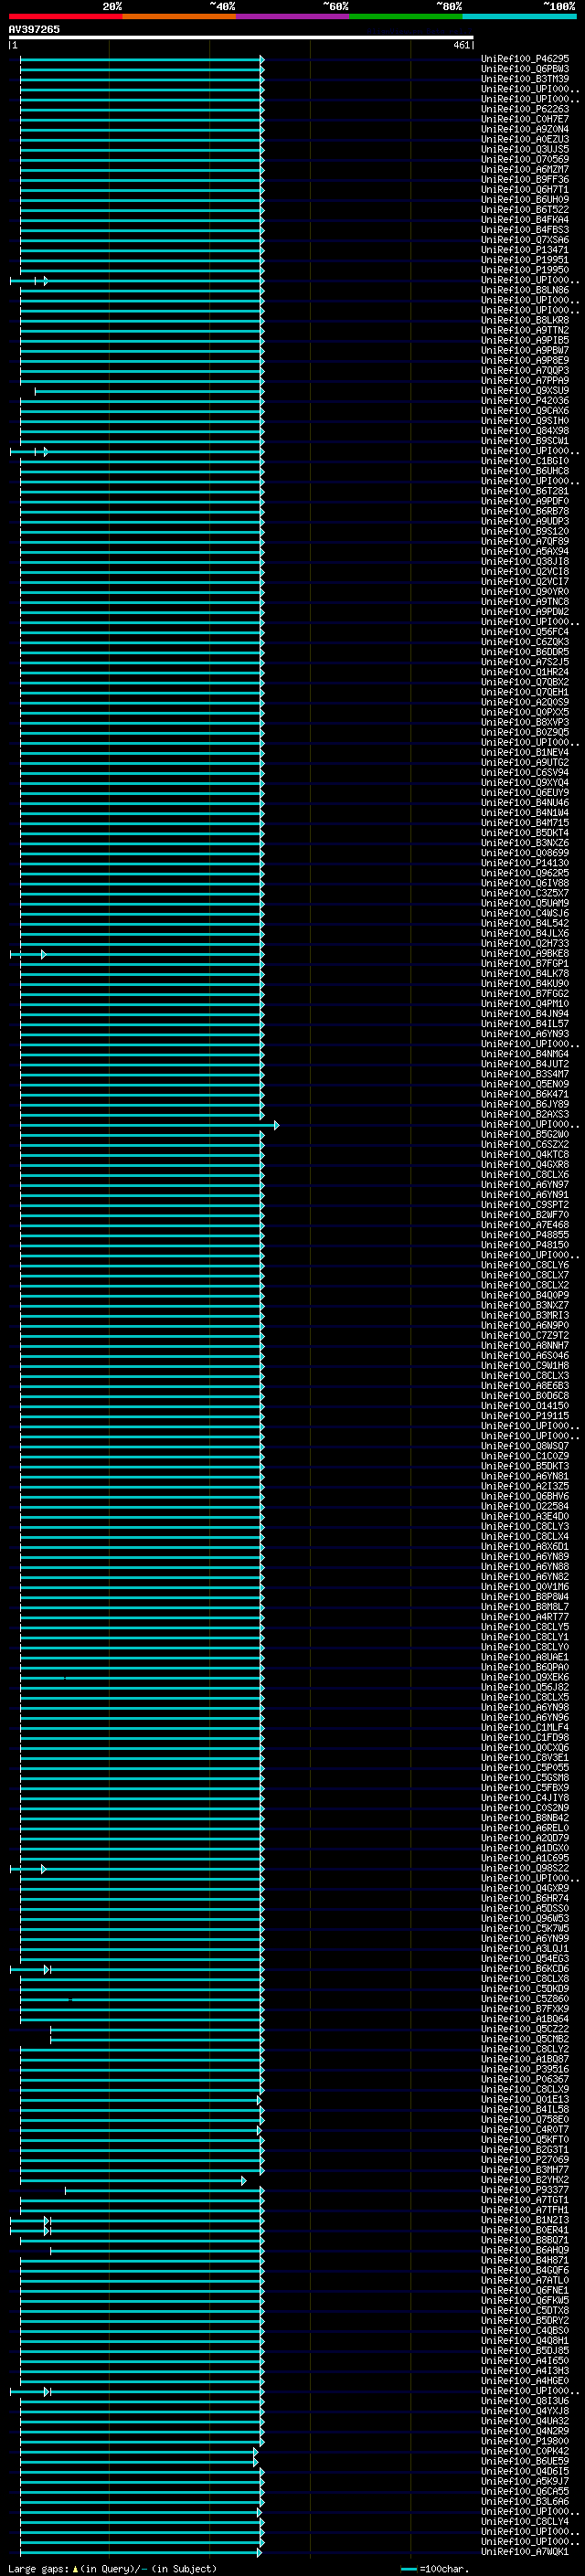Click the label UniRef100_Q9SIH0

(525, 421)
